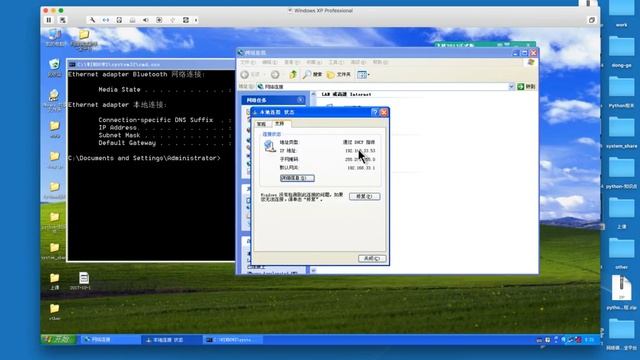Click the Windows flag logo in Network Connections
The image size is (640, 360).
click(x=531, y=62)
